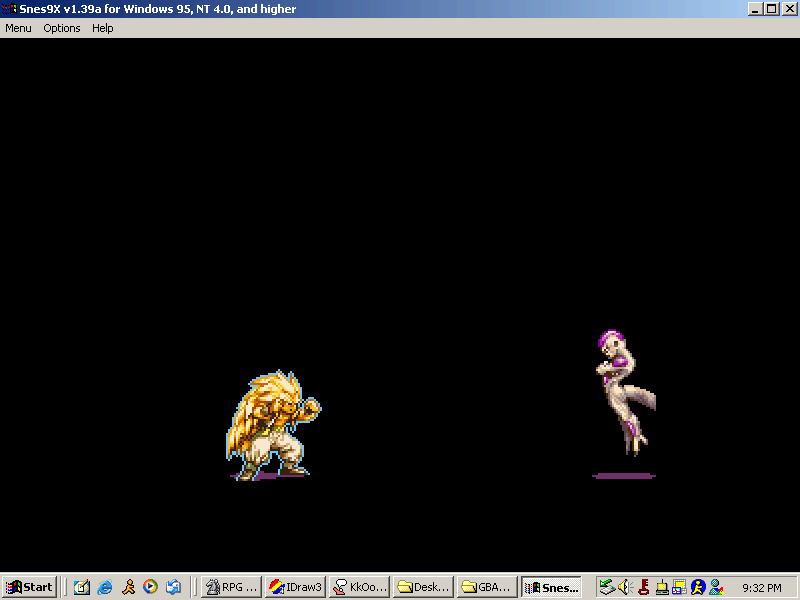Click the display settings tray icon

(x=679, y=587)
